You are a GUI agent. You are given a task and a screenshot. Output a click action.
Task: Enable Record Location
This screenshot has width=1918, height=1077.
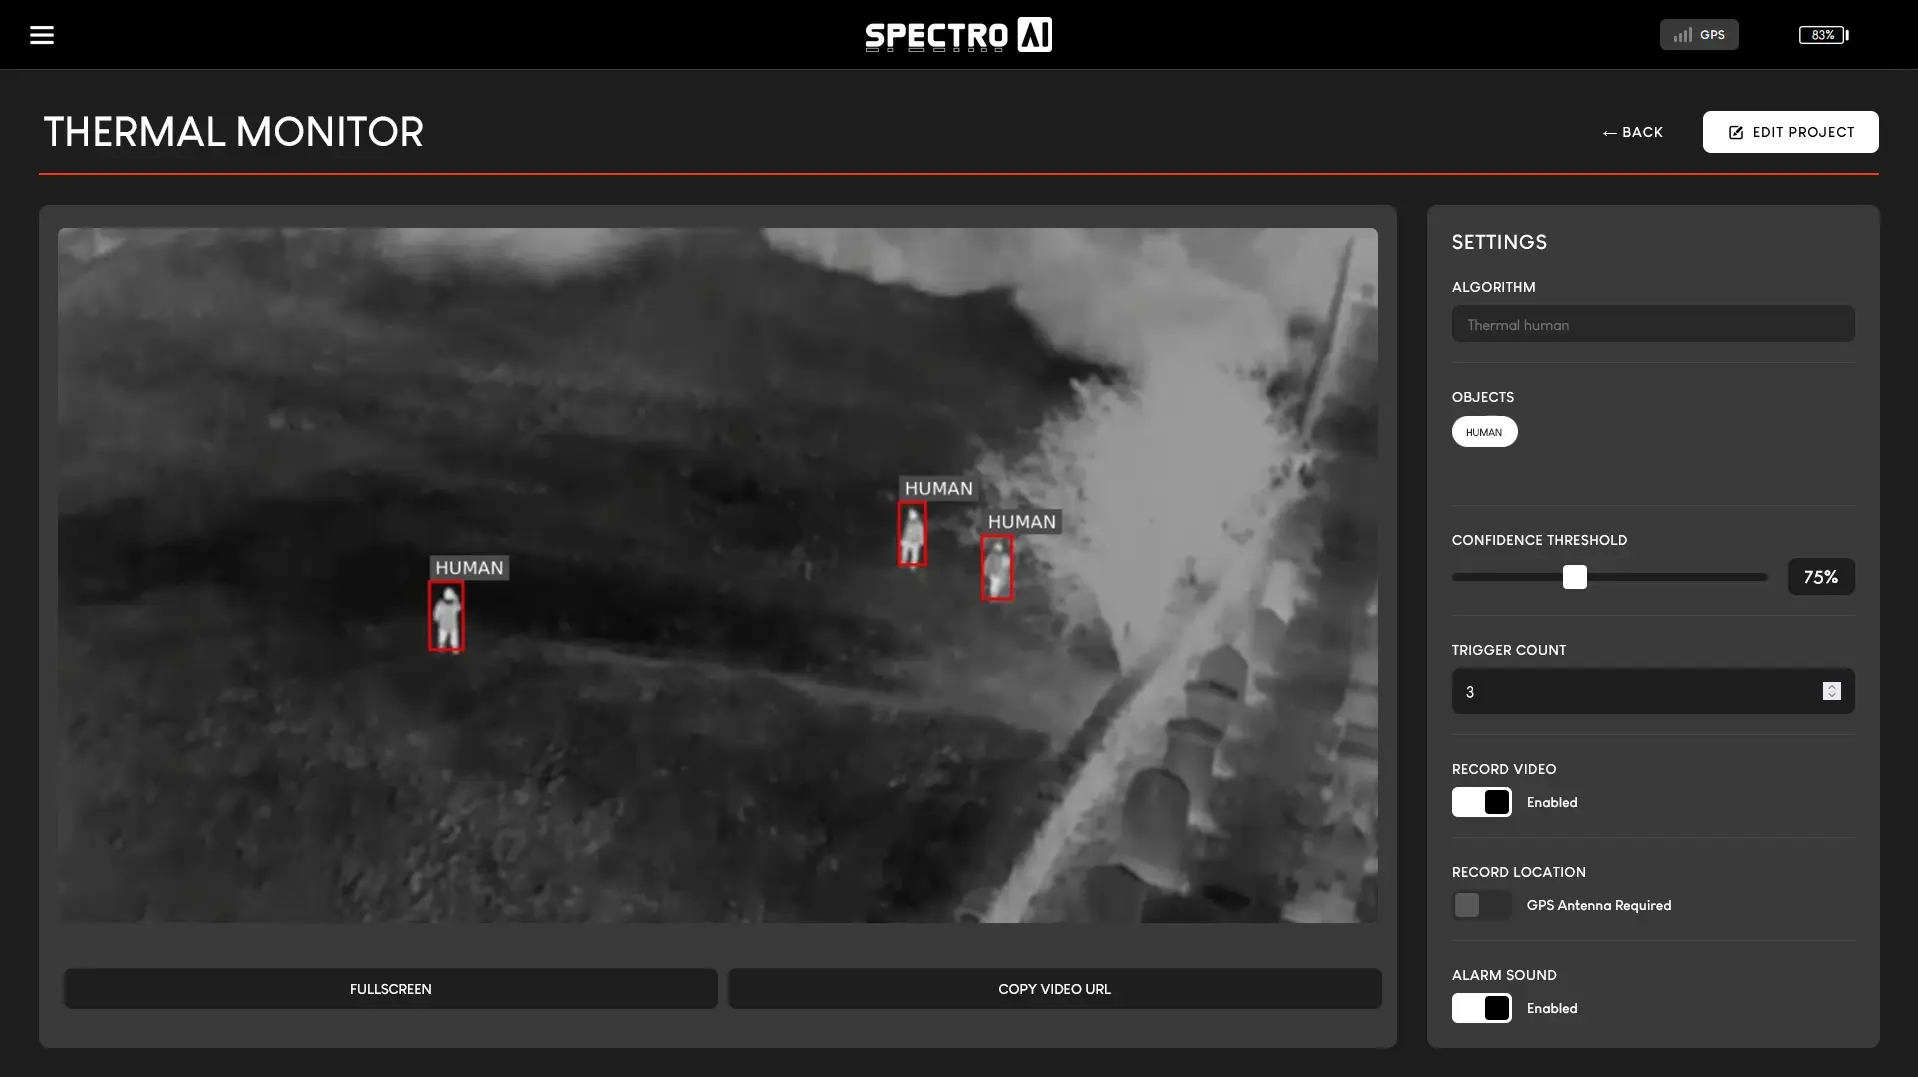(1480, 905)
